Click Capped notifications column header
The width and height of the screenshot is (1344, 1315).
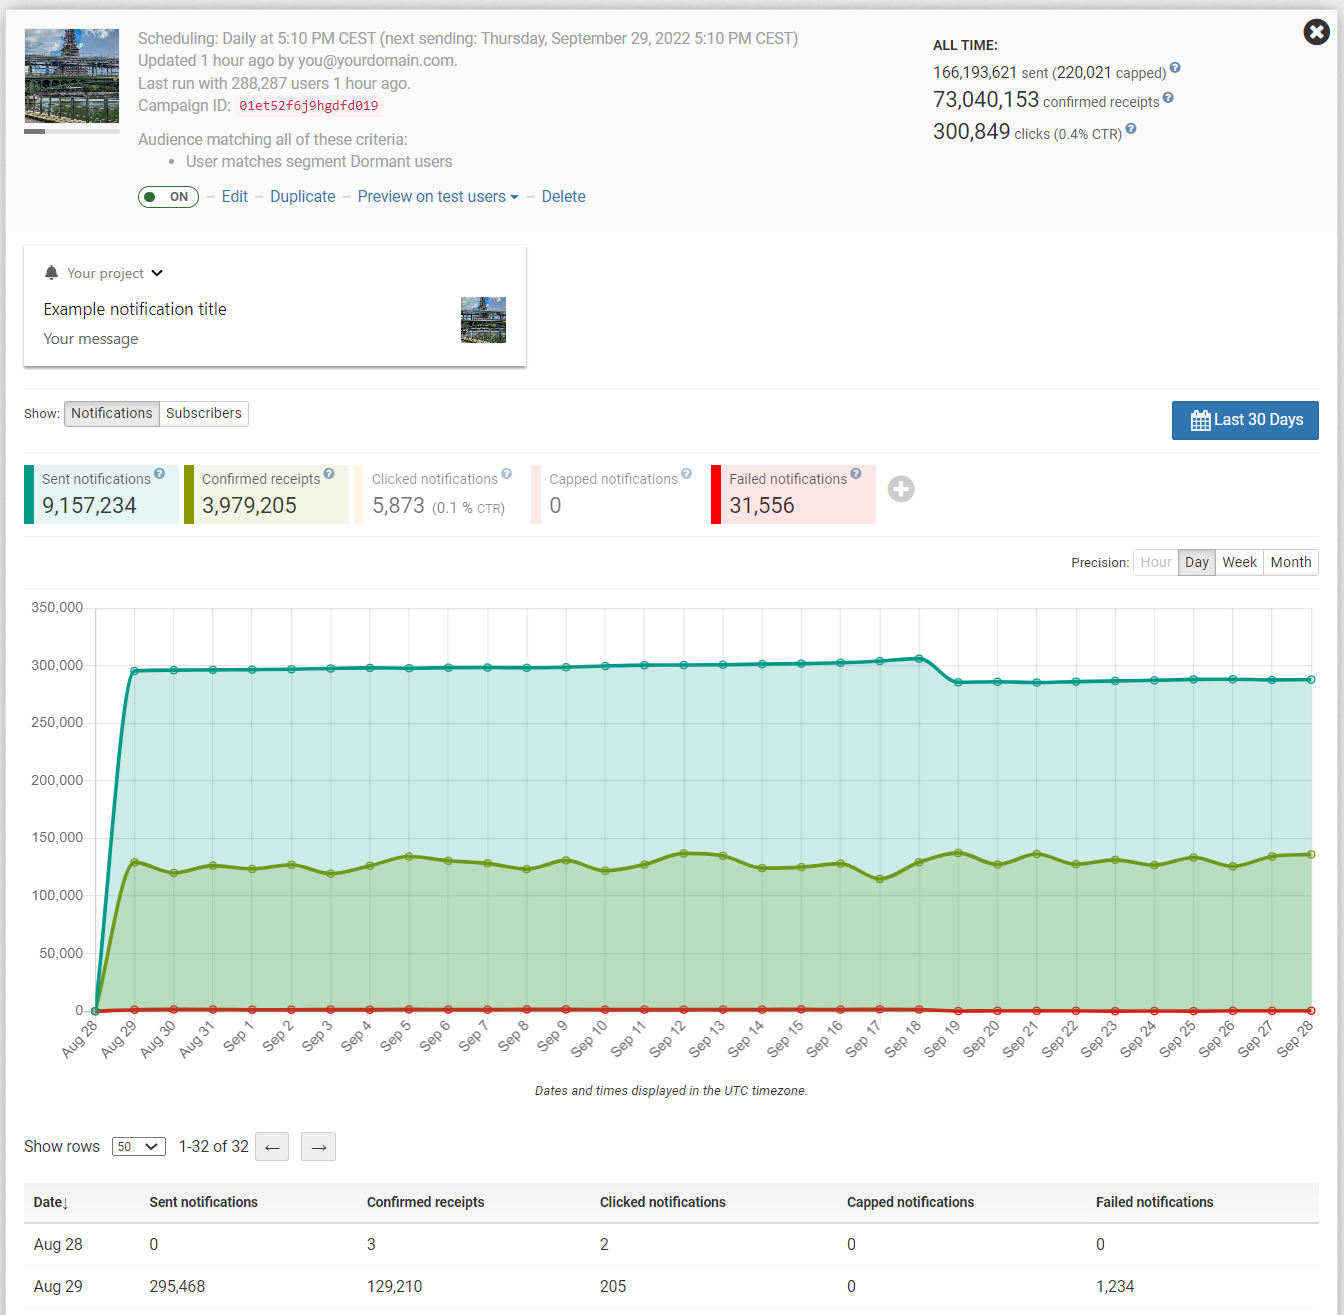pyautogui.click(x=910, y=1203)
